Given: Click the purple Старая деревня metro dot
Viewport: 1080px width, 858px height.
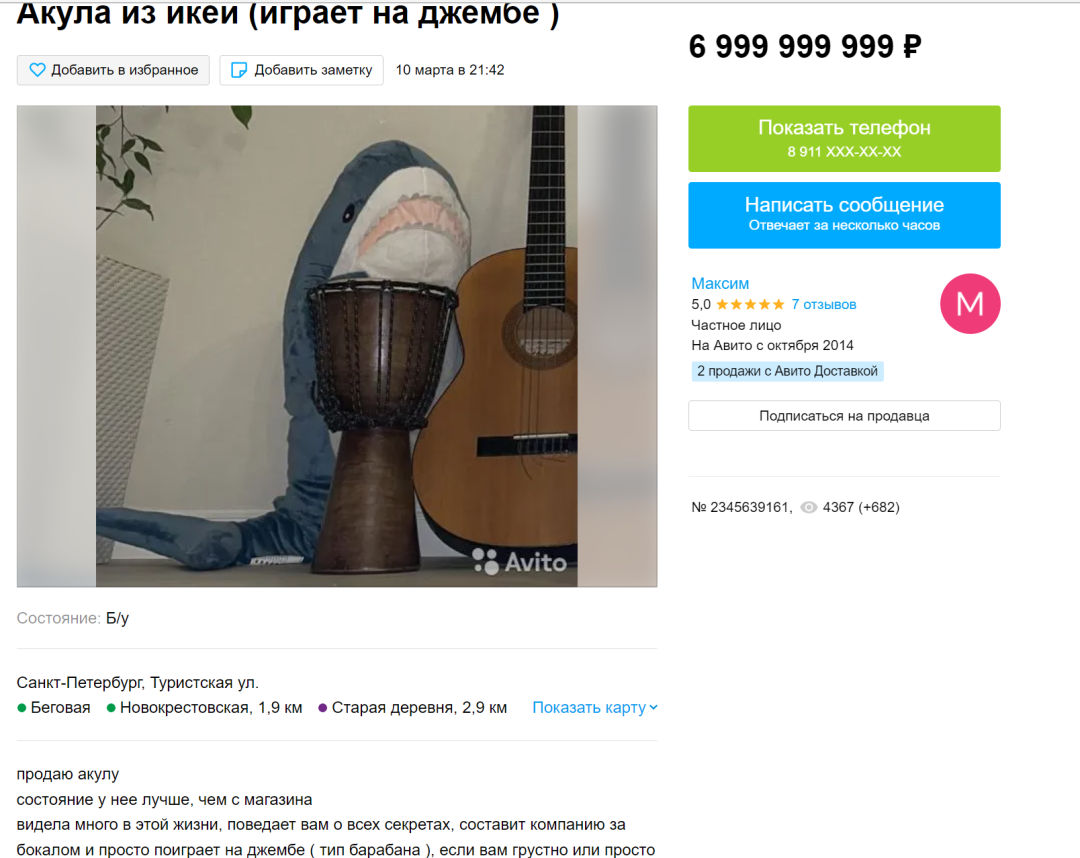Looking at the screenshot, I should [x=322, y=708].
